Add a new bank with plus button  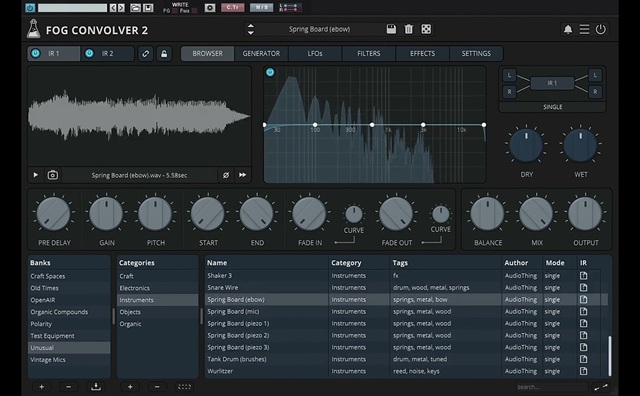(x=41, y=387)
